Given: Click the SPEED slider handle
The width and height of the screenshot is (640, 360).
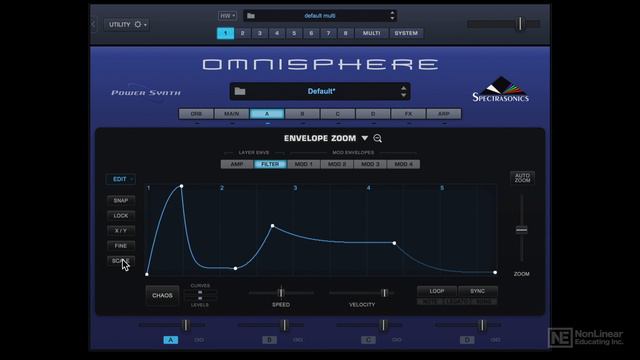Looking at the screenshot, I should 281,293.
